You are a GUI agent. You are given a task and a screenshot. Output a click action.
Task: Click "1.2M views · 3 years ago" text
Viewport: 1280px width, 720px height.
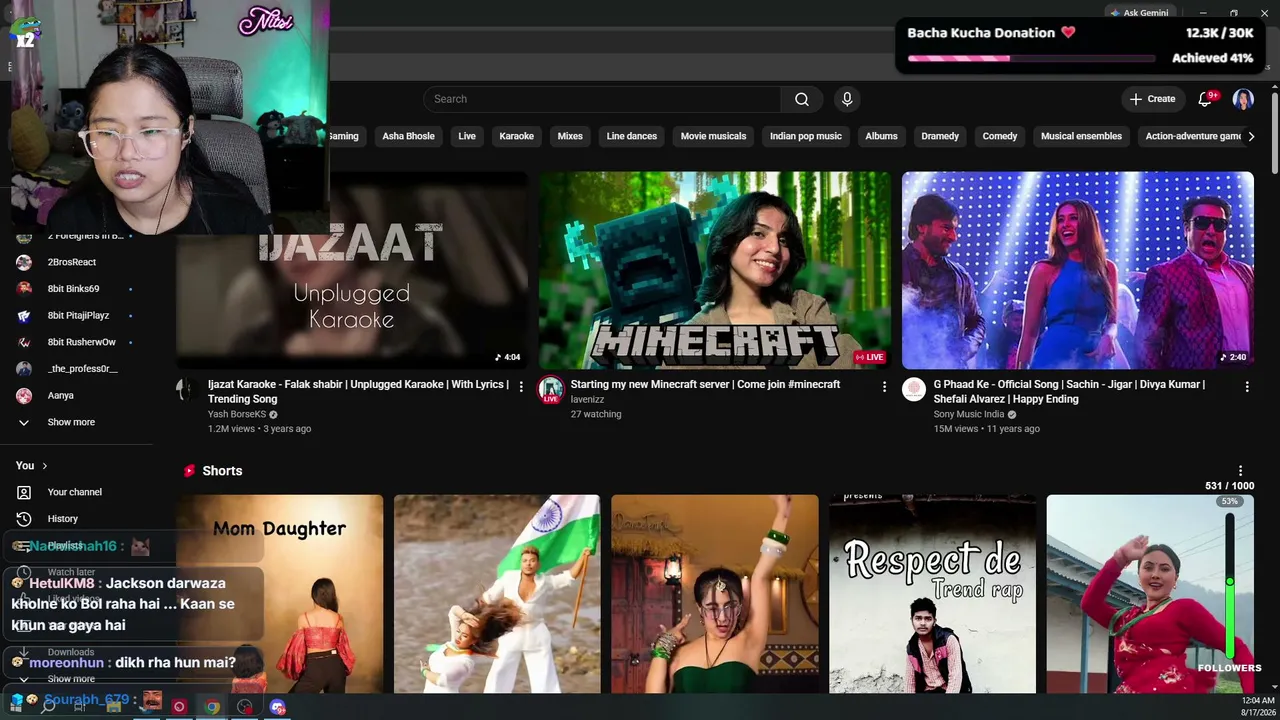tap(260, 429)
